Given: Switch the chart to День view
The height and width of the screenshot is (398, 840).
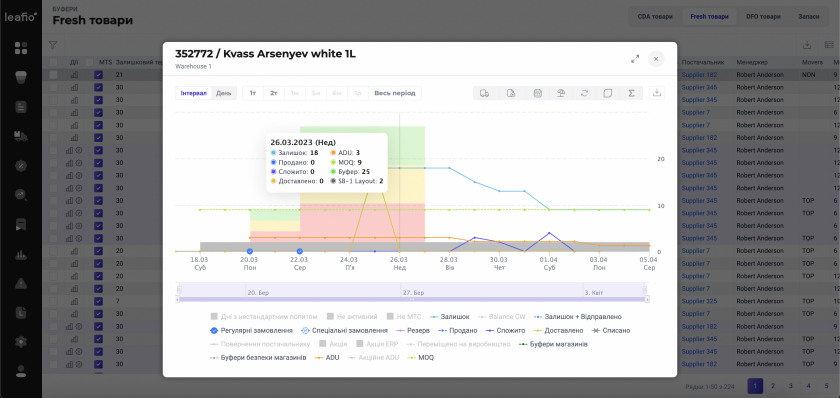Looking at the screenshot, I should tap(224, 93).
